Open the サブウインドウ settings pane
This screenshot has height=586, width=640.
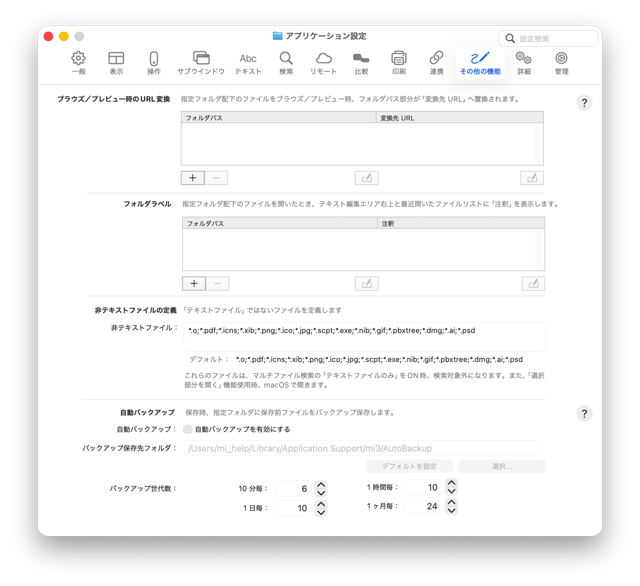[201, 63]
